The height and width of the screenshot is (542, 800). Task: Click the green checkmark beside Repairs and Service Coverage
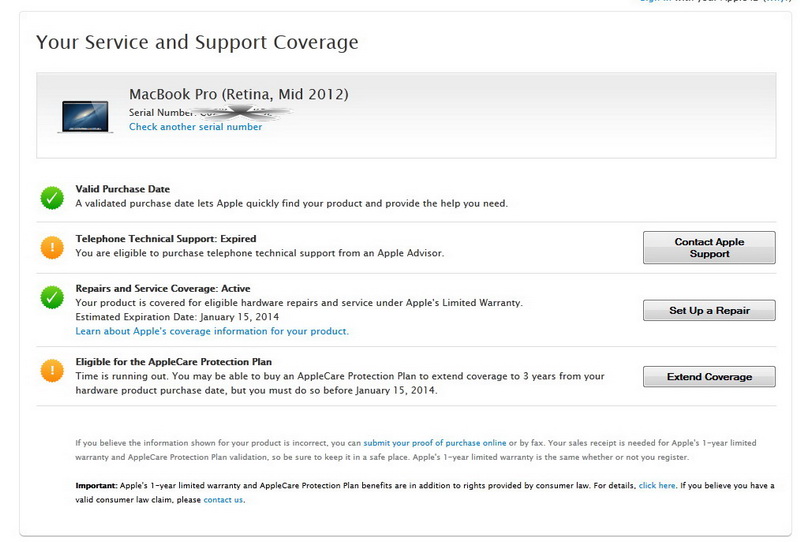point(52,297)
